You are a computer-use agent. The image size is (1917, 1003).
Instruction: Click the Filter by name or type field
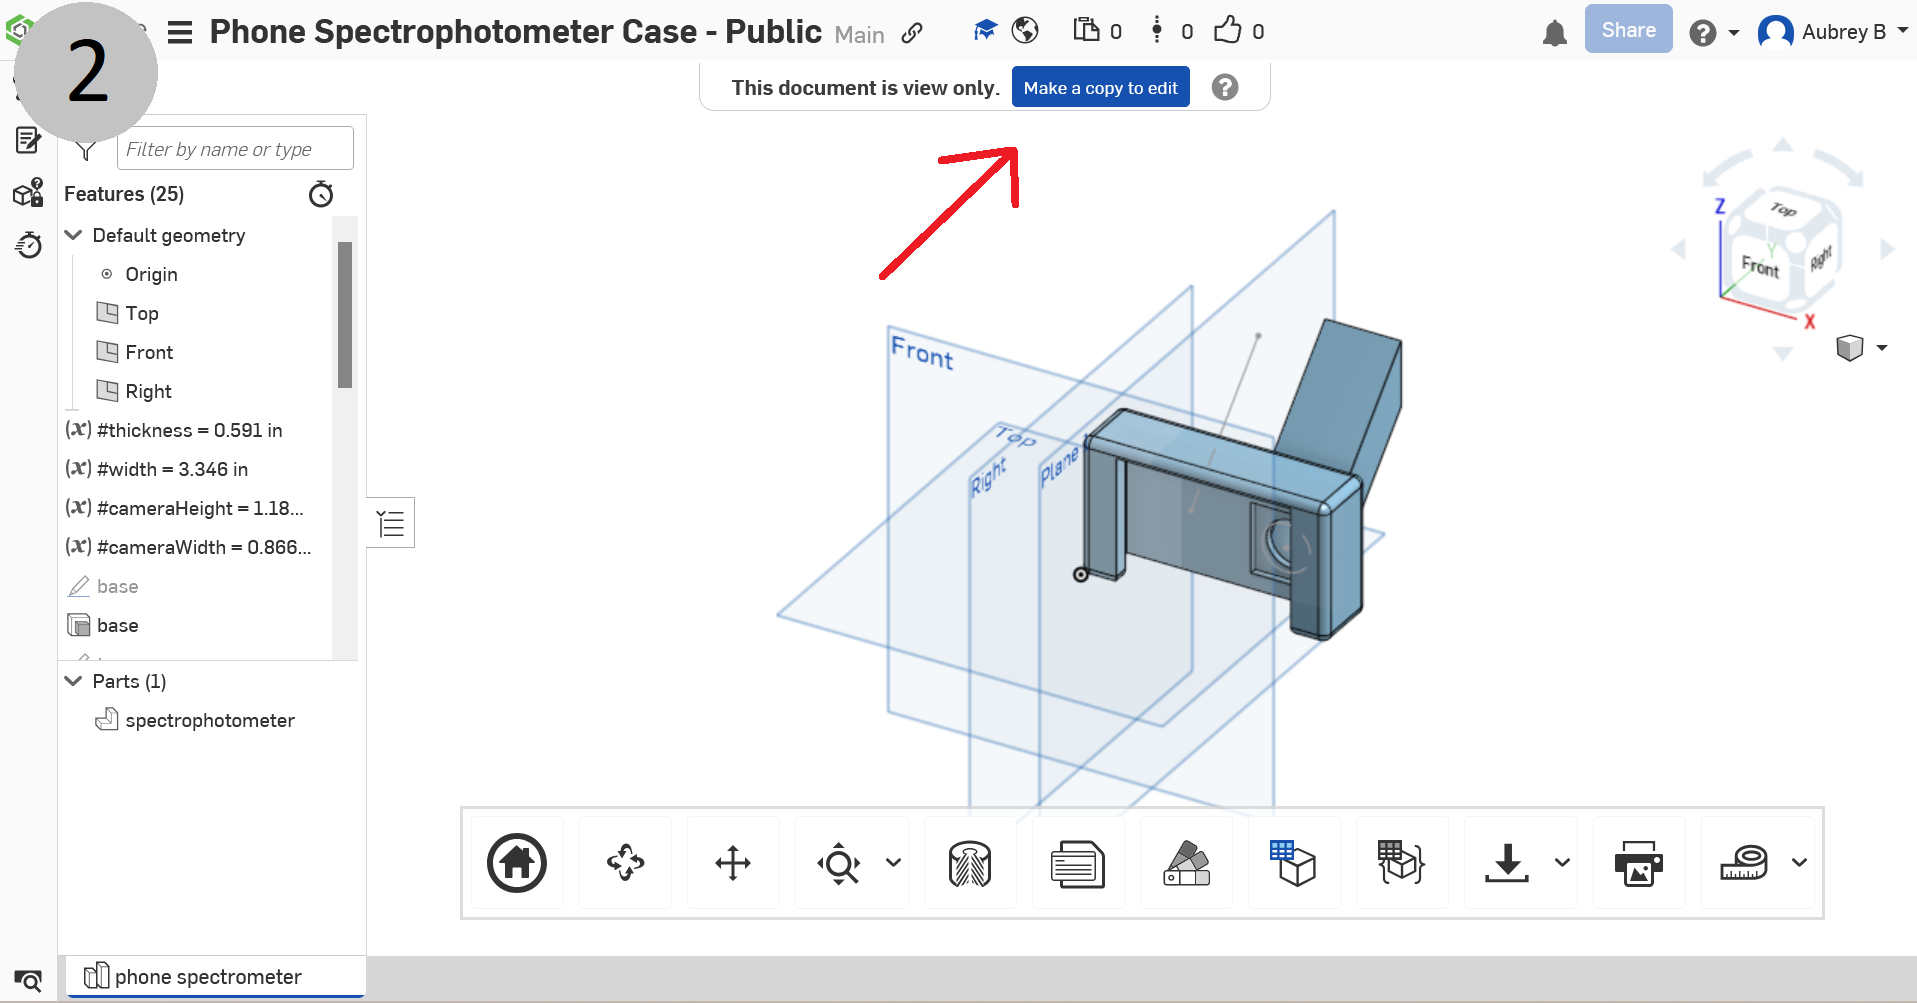[x=235, y=149]
